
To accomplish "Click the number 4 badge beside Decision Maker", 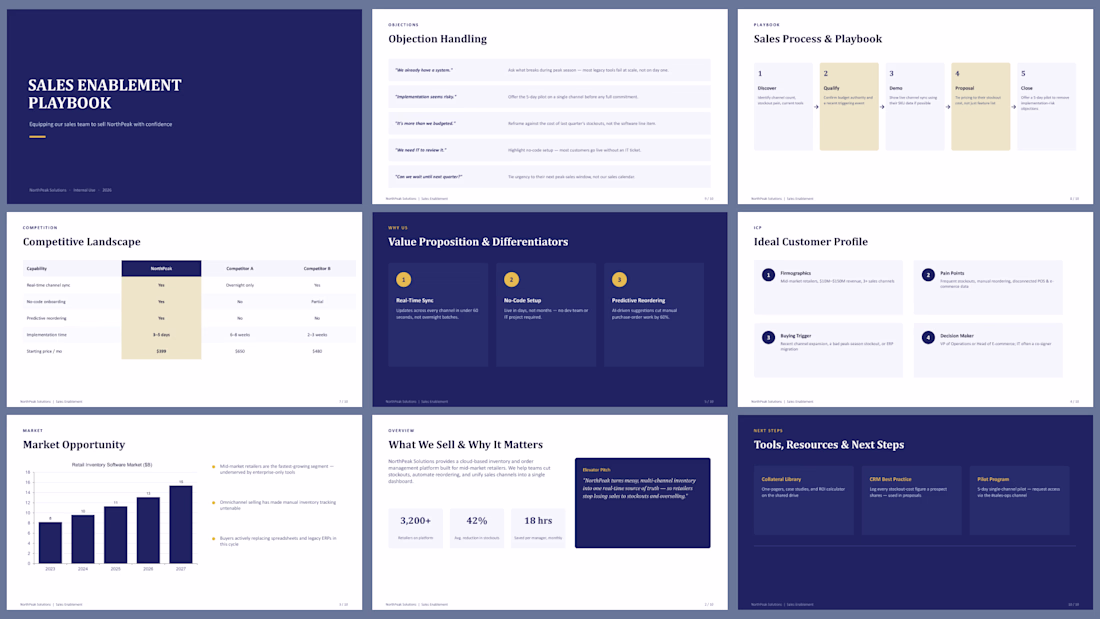I will click(x=928, y=338).
